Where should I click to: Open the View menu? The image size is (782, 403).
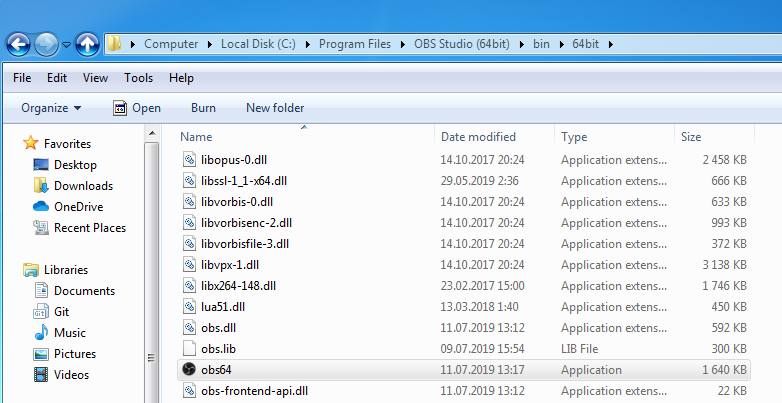(95, 78)
